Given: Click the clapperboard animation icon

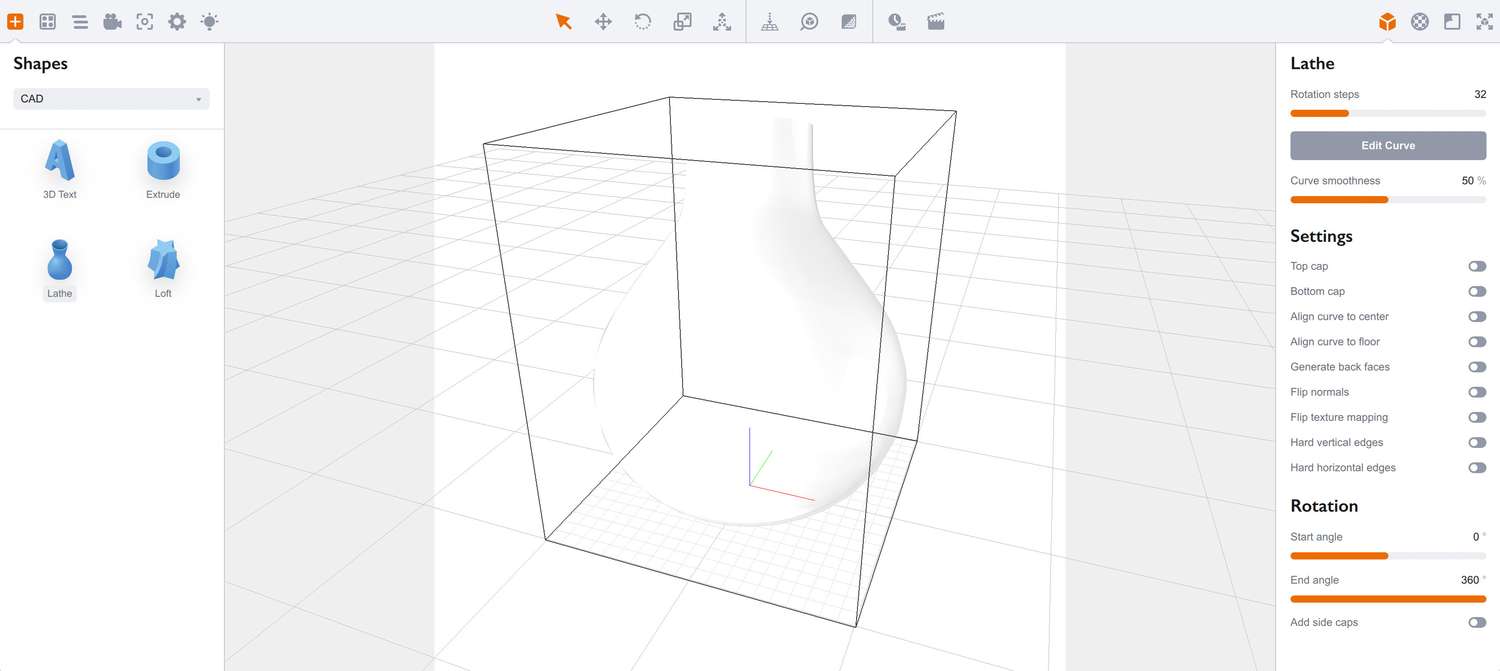Looking at the screenshot, I should (x=936, y=21).
